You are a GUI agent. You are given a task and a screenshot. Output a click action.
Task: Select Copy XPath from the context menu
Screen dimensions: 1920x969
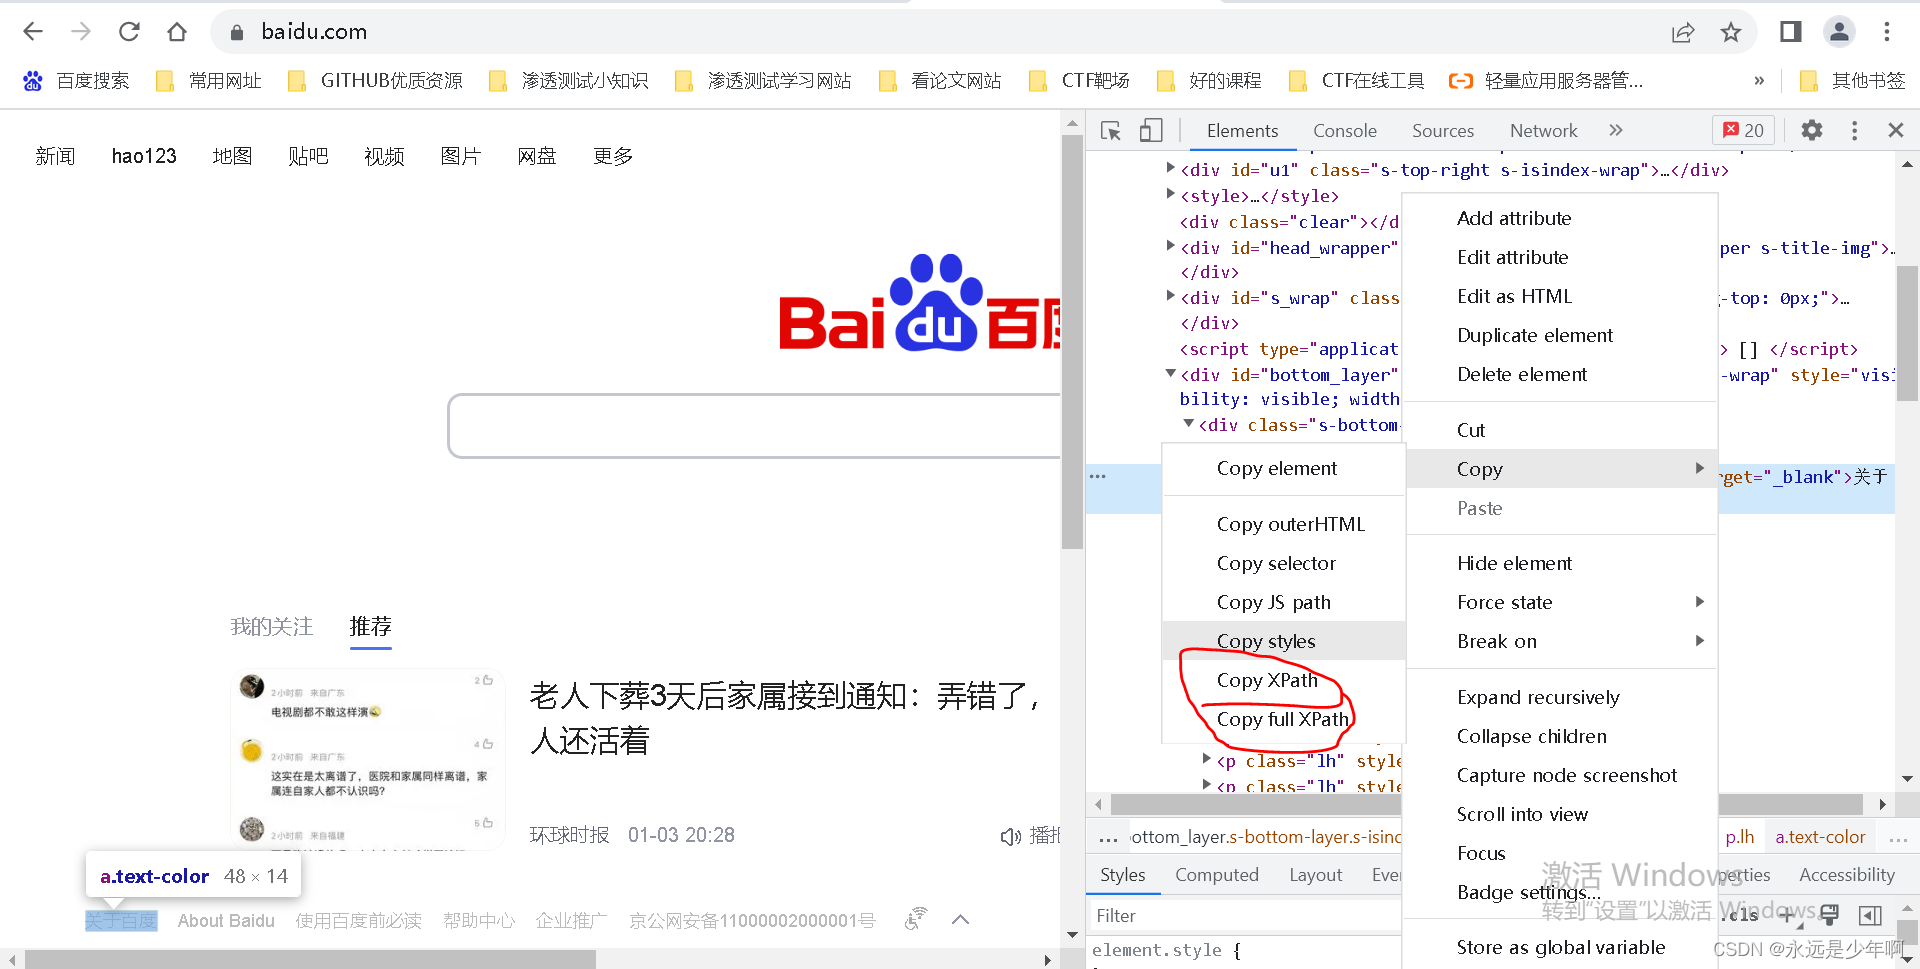tap(1266, 680)
